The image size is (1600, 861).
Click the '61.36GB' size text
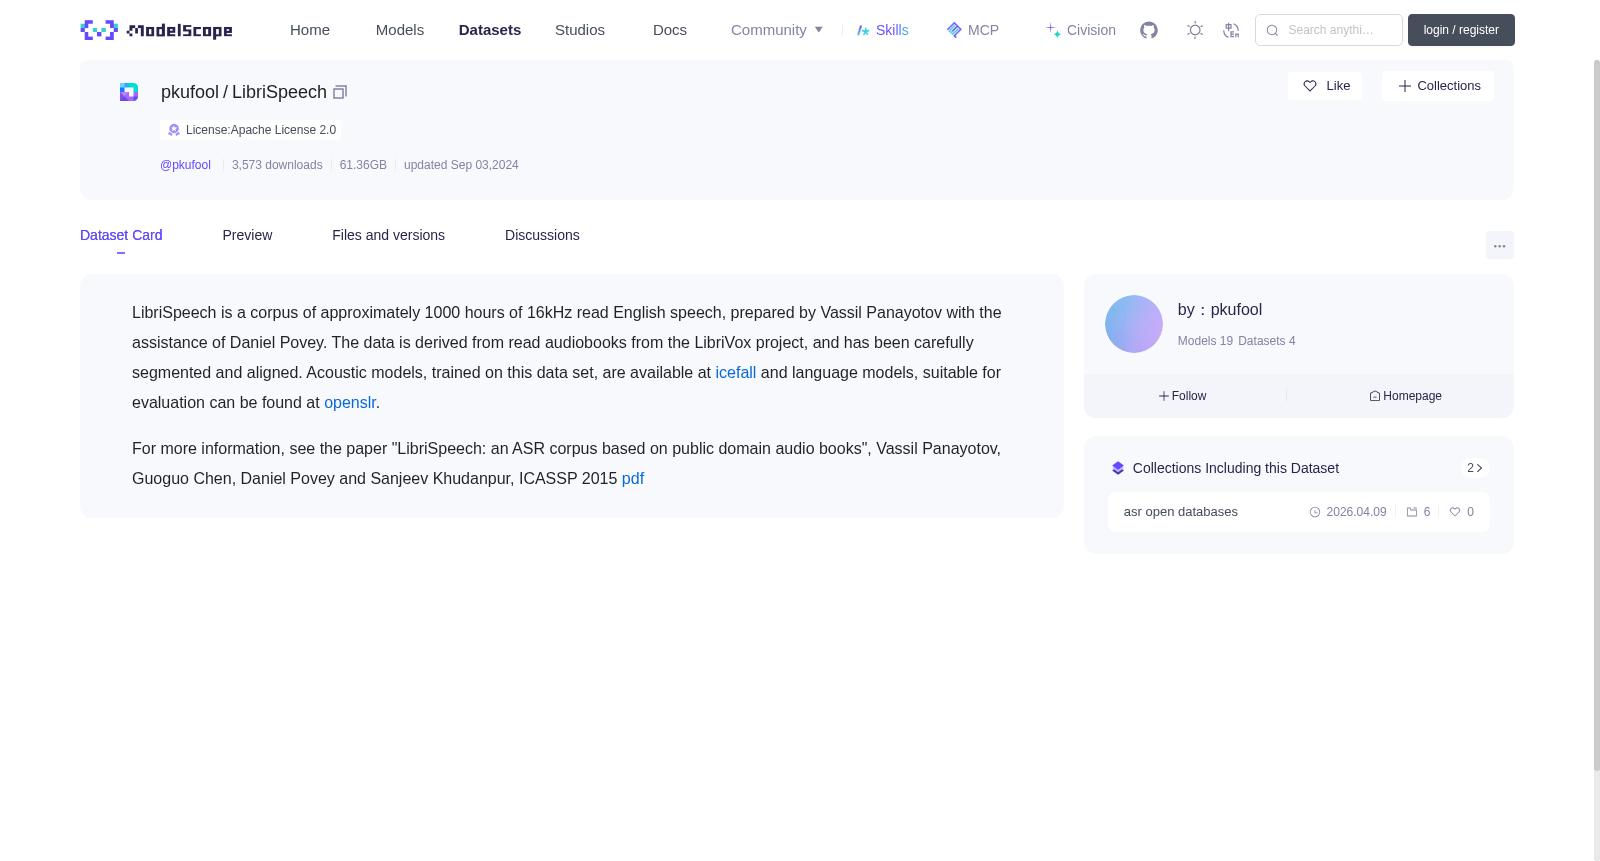(x=363, y=165)
